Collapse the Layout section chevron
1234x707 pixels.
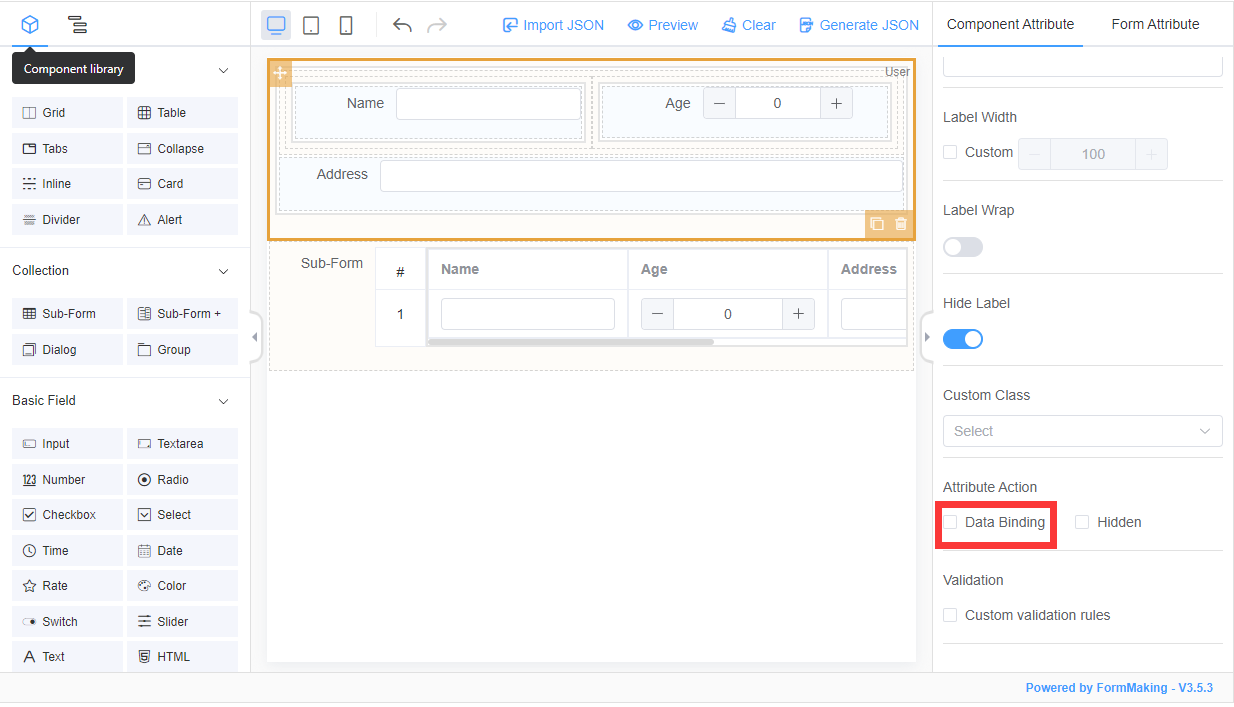pyautogui.click(x=223, y=70)
